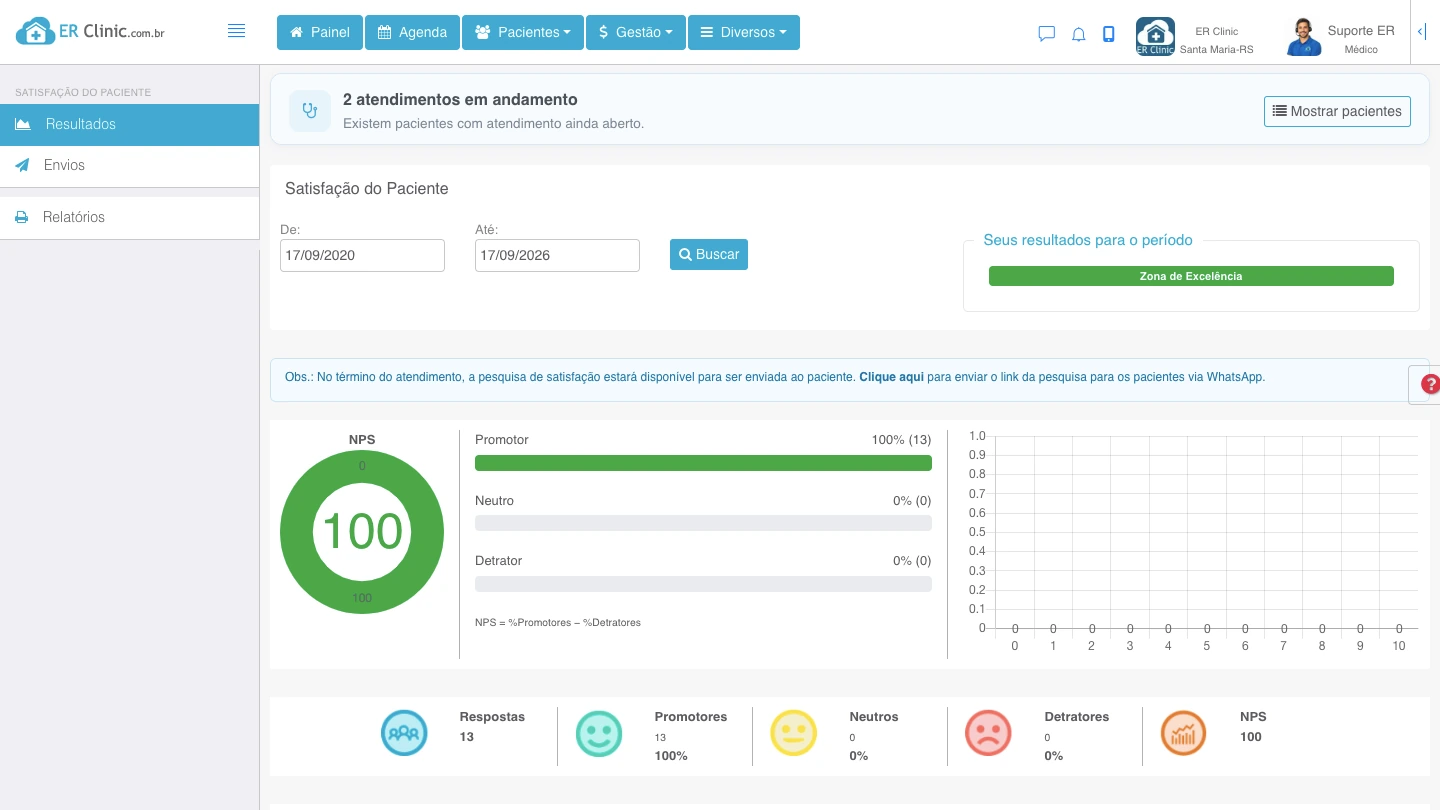Screen dimensions: 1440x810
Task: Click the orange NPS chart icon
Action: pos(1184,733)
